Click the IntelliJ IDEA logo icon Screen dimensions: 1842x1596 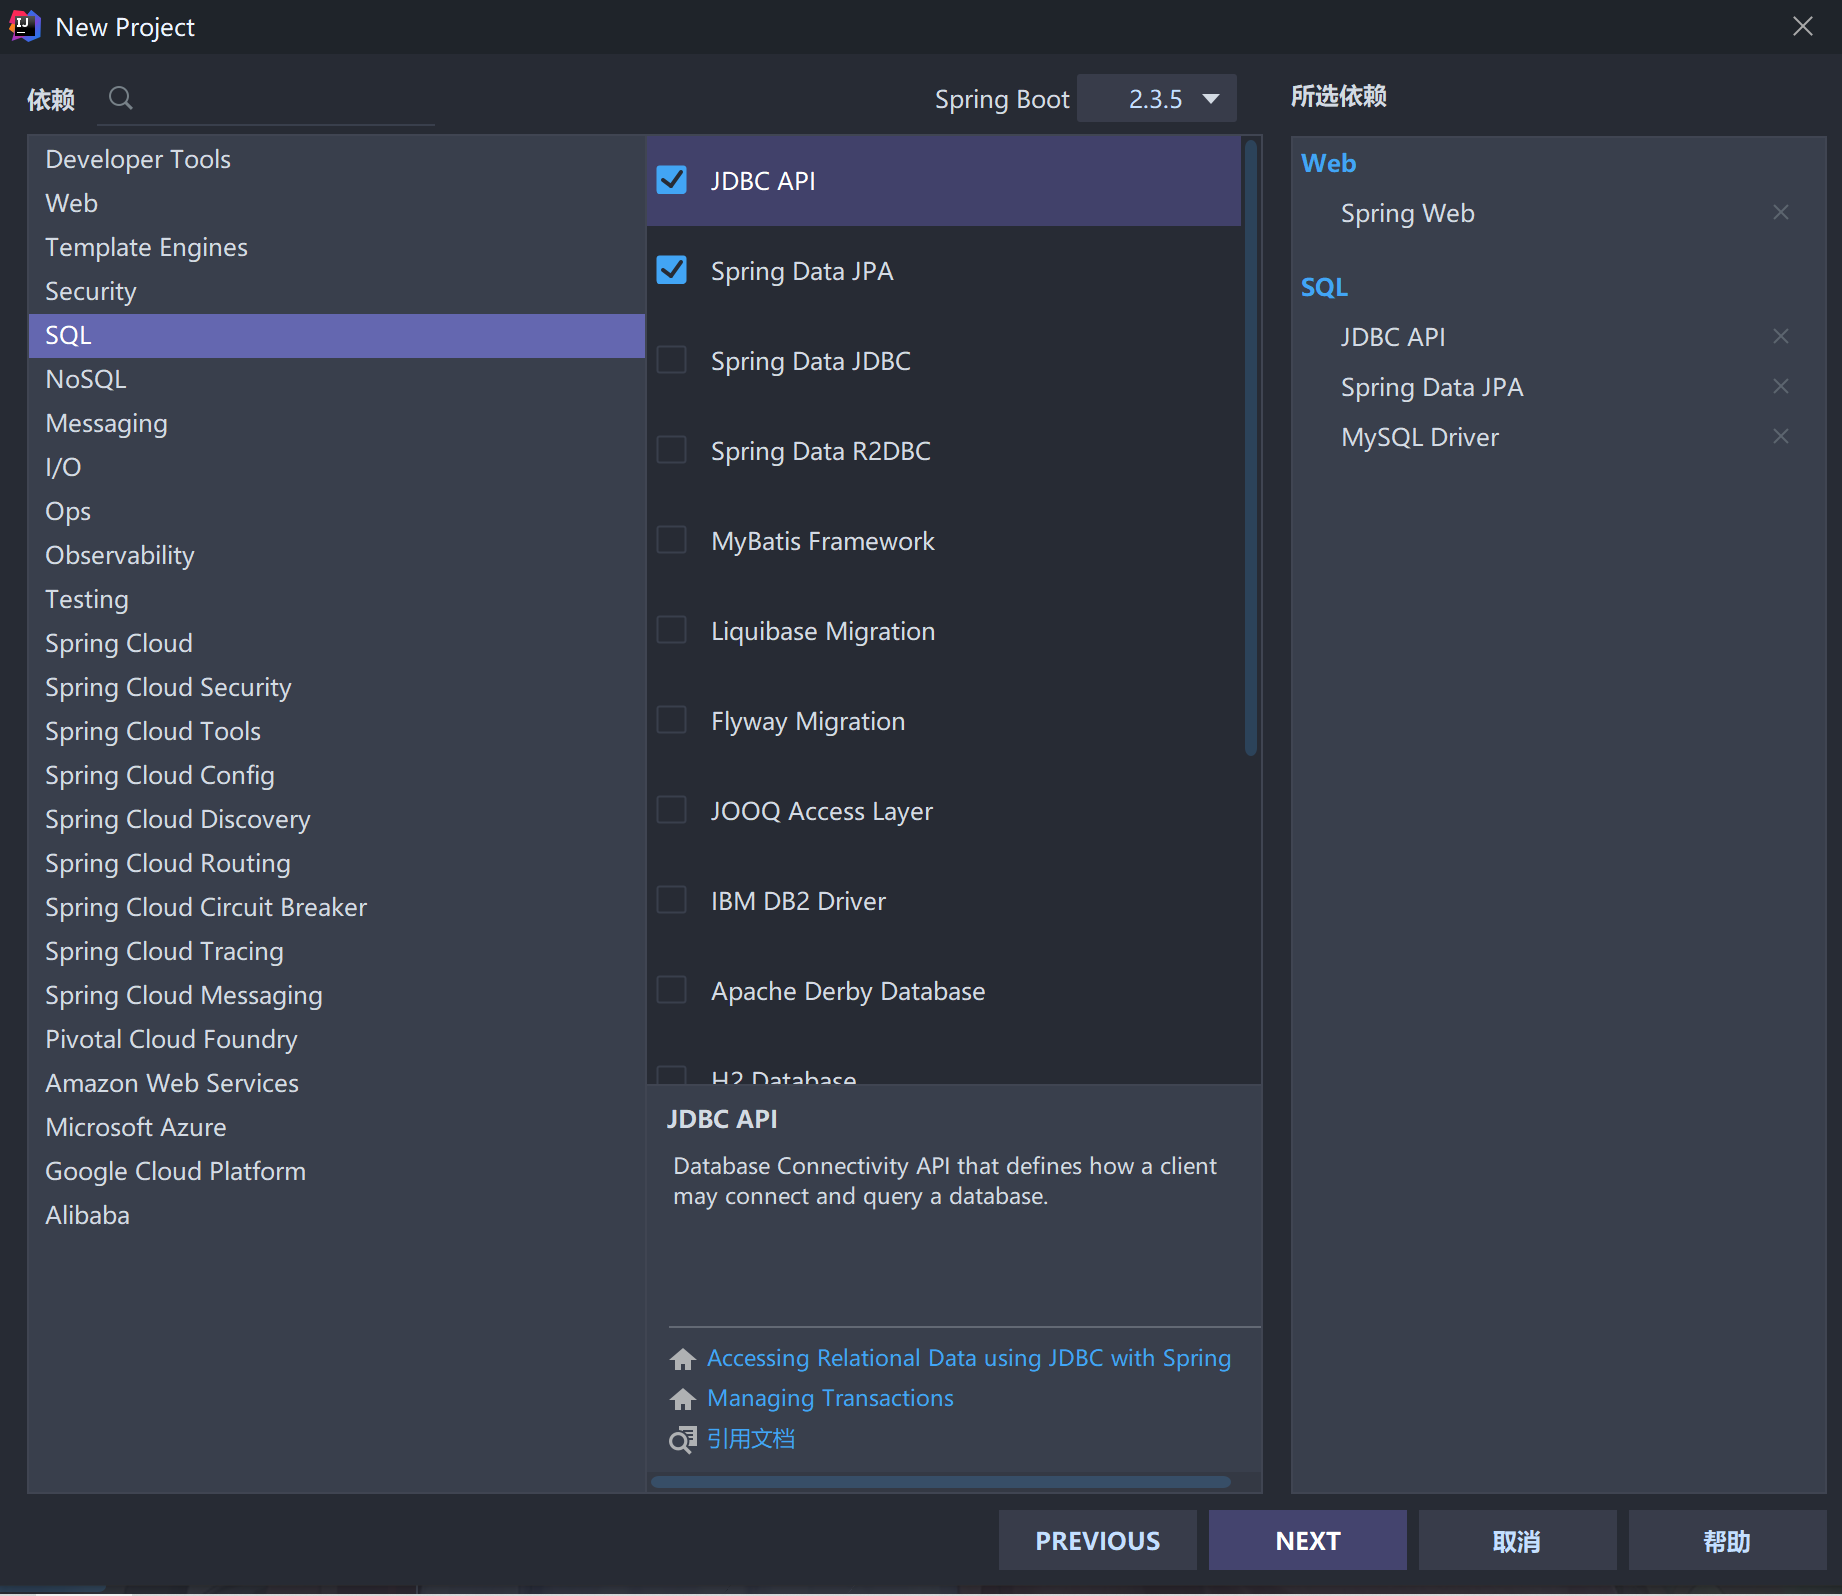pyautogui.click(x=25, y=26)
